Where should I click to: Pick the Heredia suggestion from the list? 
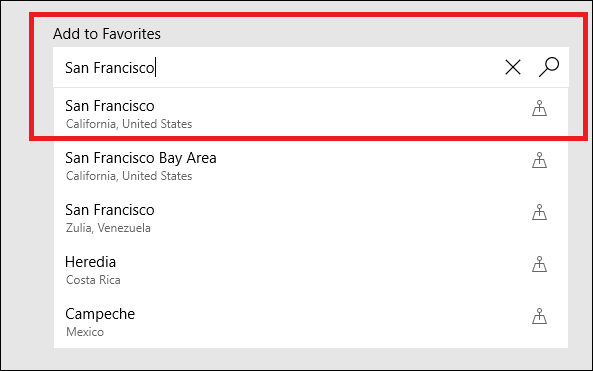click(x=310, y=270)
